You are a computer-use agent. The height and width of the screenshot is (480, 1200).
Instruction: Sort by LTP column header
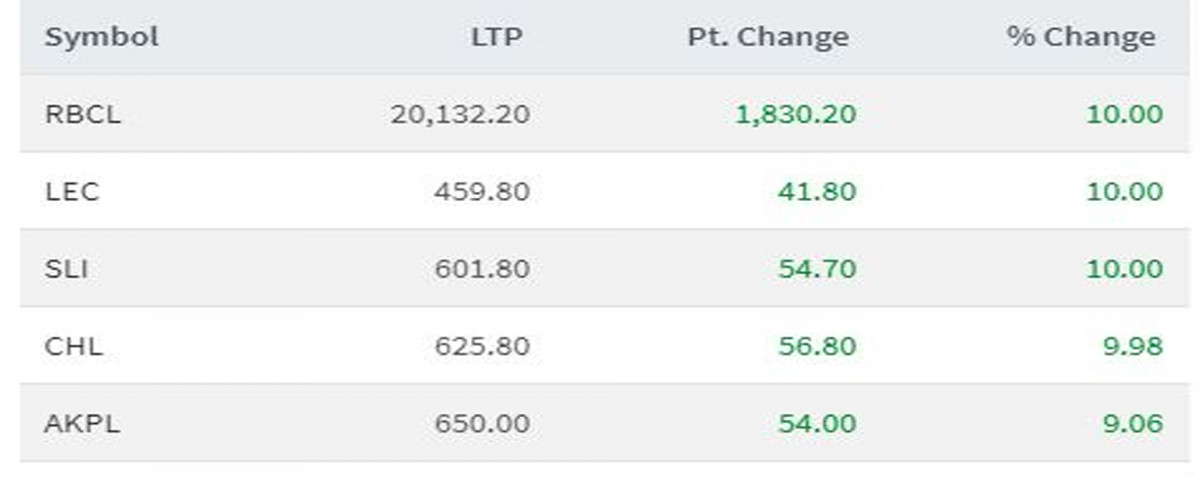tap(496, 37)
